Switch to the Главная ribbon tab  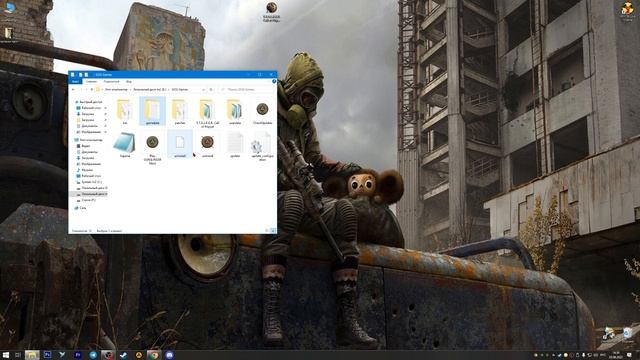tap(91, 82)
